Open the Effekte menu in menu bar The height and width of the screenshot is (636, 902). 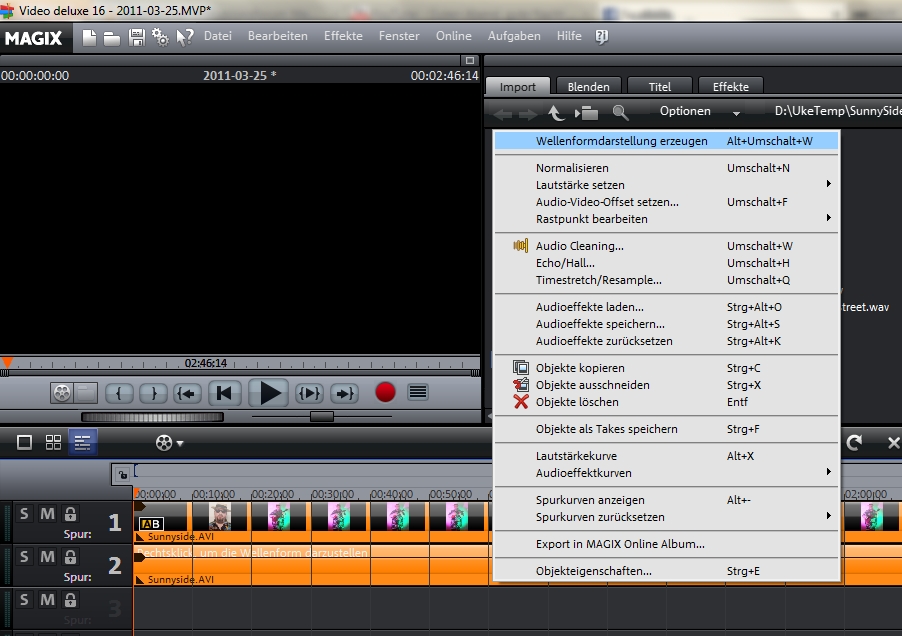[x=343, y=36]
